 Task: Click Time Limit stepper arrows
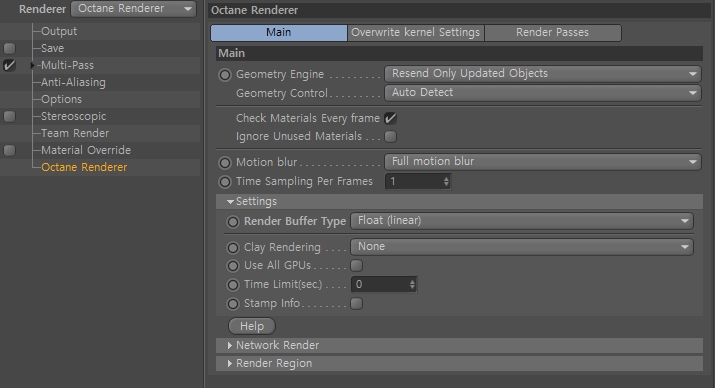412,285
